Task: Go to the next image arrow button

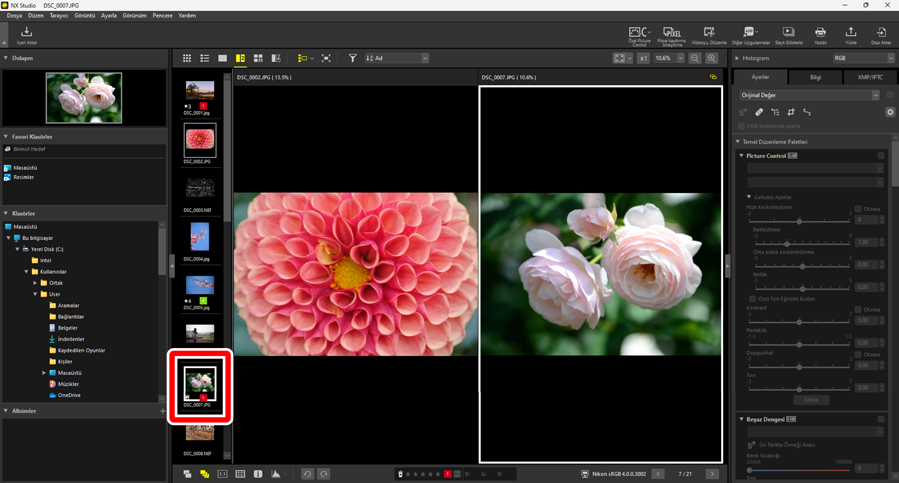Action: [x=712, y=474]
